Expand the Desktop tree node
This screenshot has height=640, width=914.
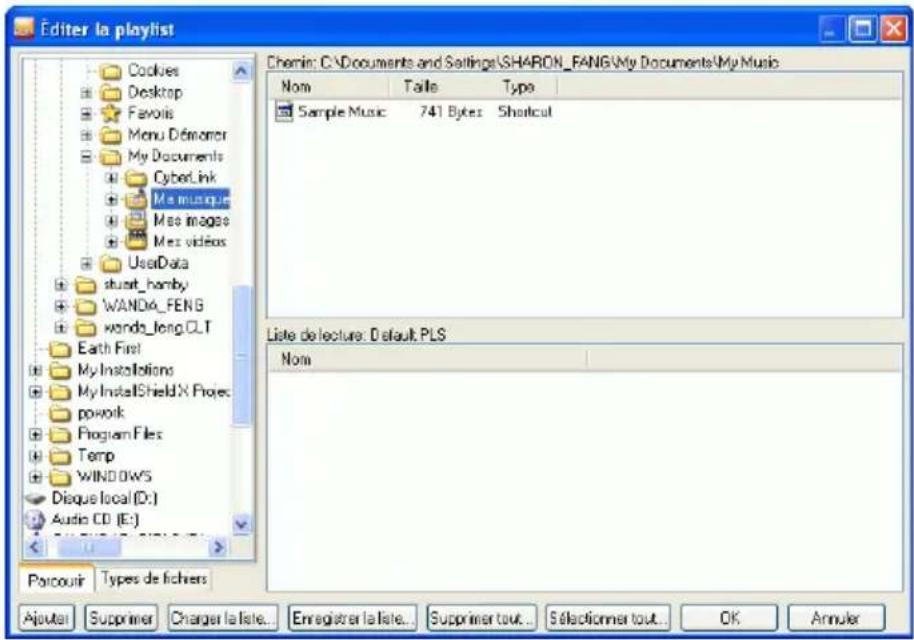pyautogui.click(x=86, y=93)
